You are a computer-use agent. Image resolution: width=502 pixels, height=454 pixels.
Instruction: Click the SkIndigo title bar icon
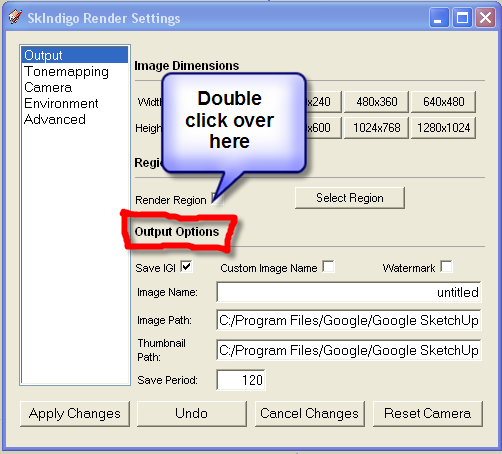pyautogui.click(x=15, y=17)
